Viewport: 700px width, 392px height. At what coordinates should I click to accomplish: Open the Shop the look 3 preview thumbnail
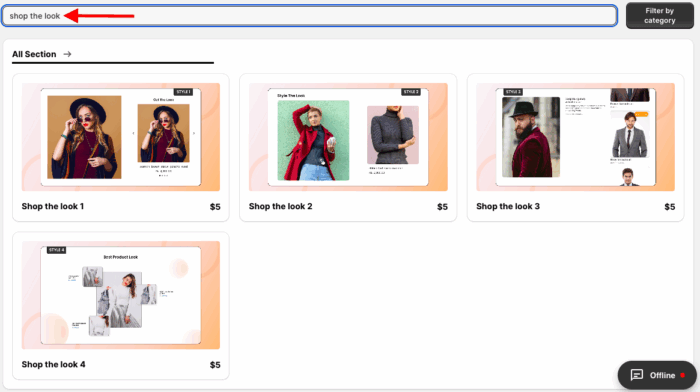575,137
